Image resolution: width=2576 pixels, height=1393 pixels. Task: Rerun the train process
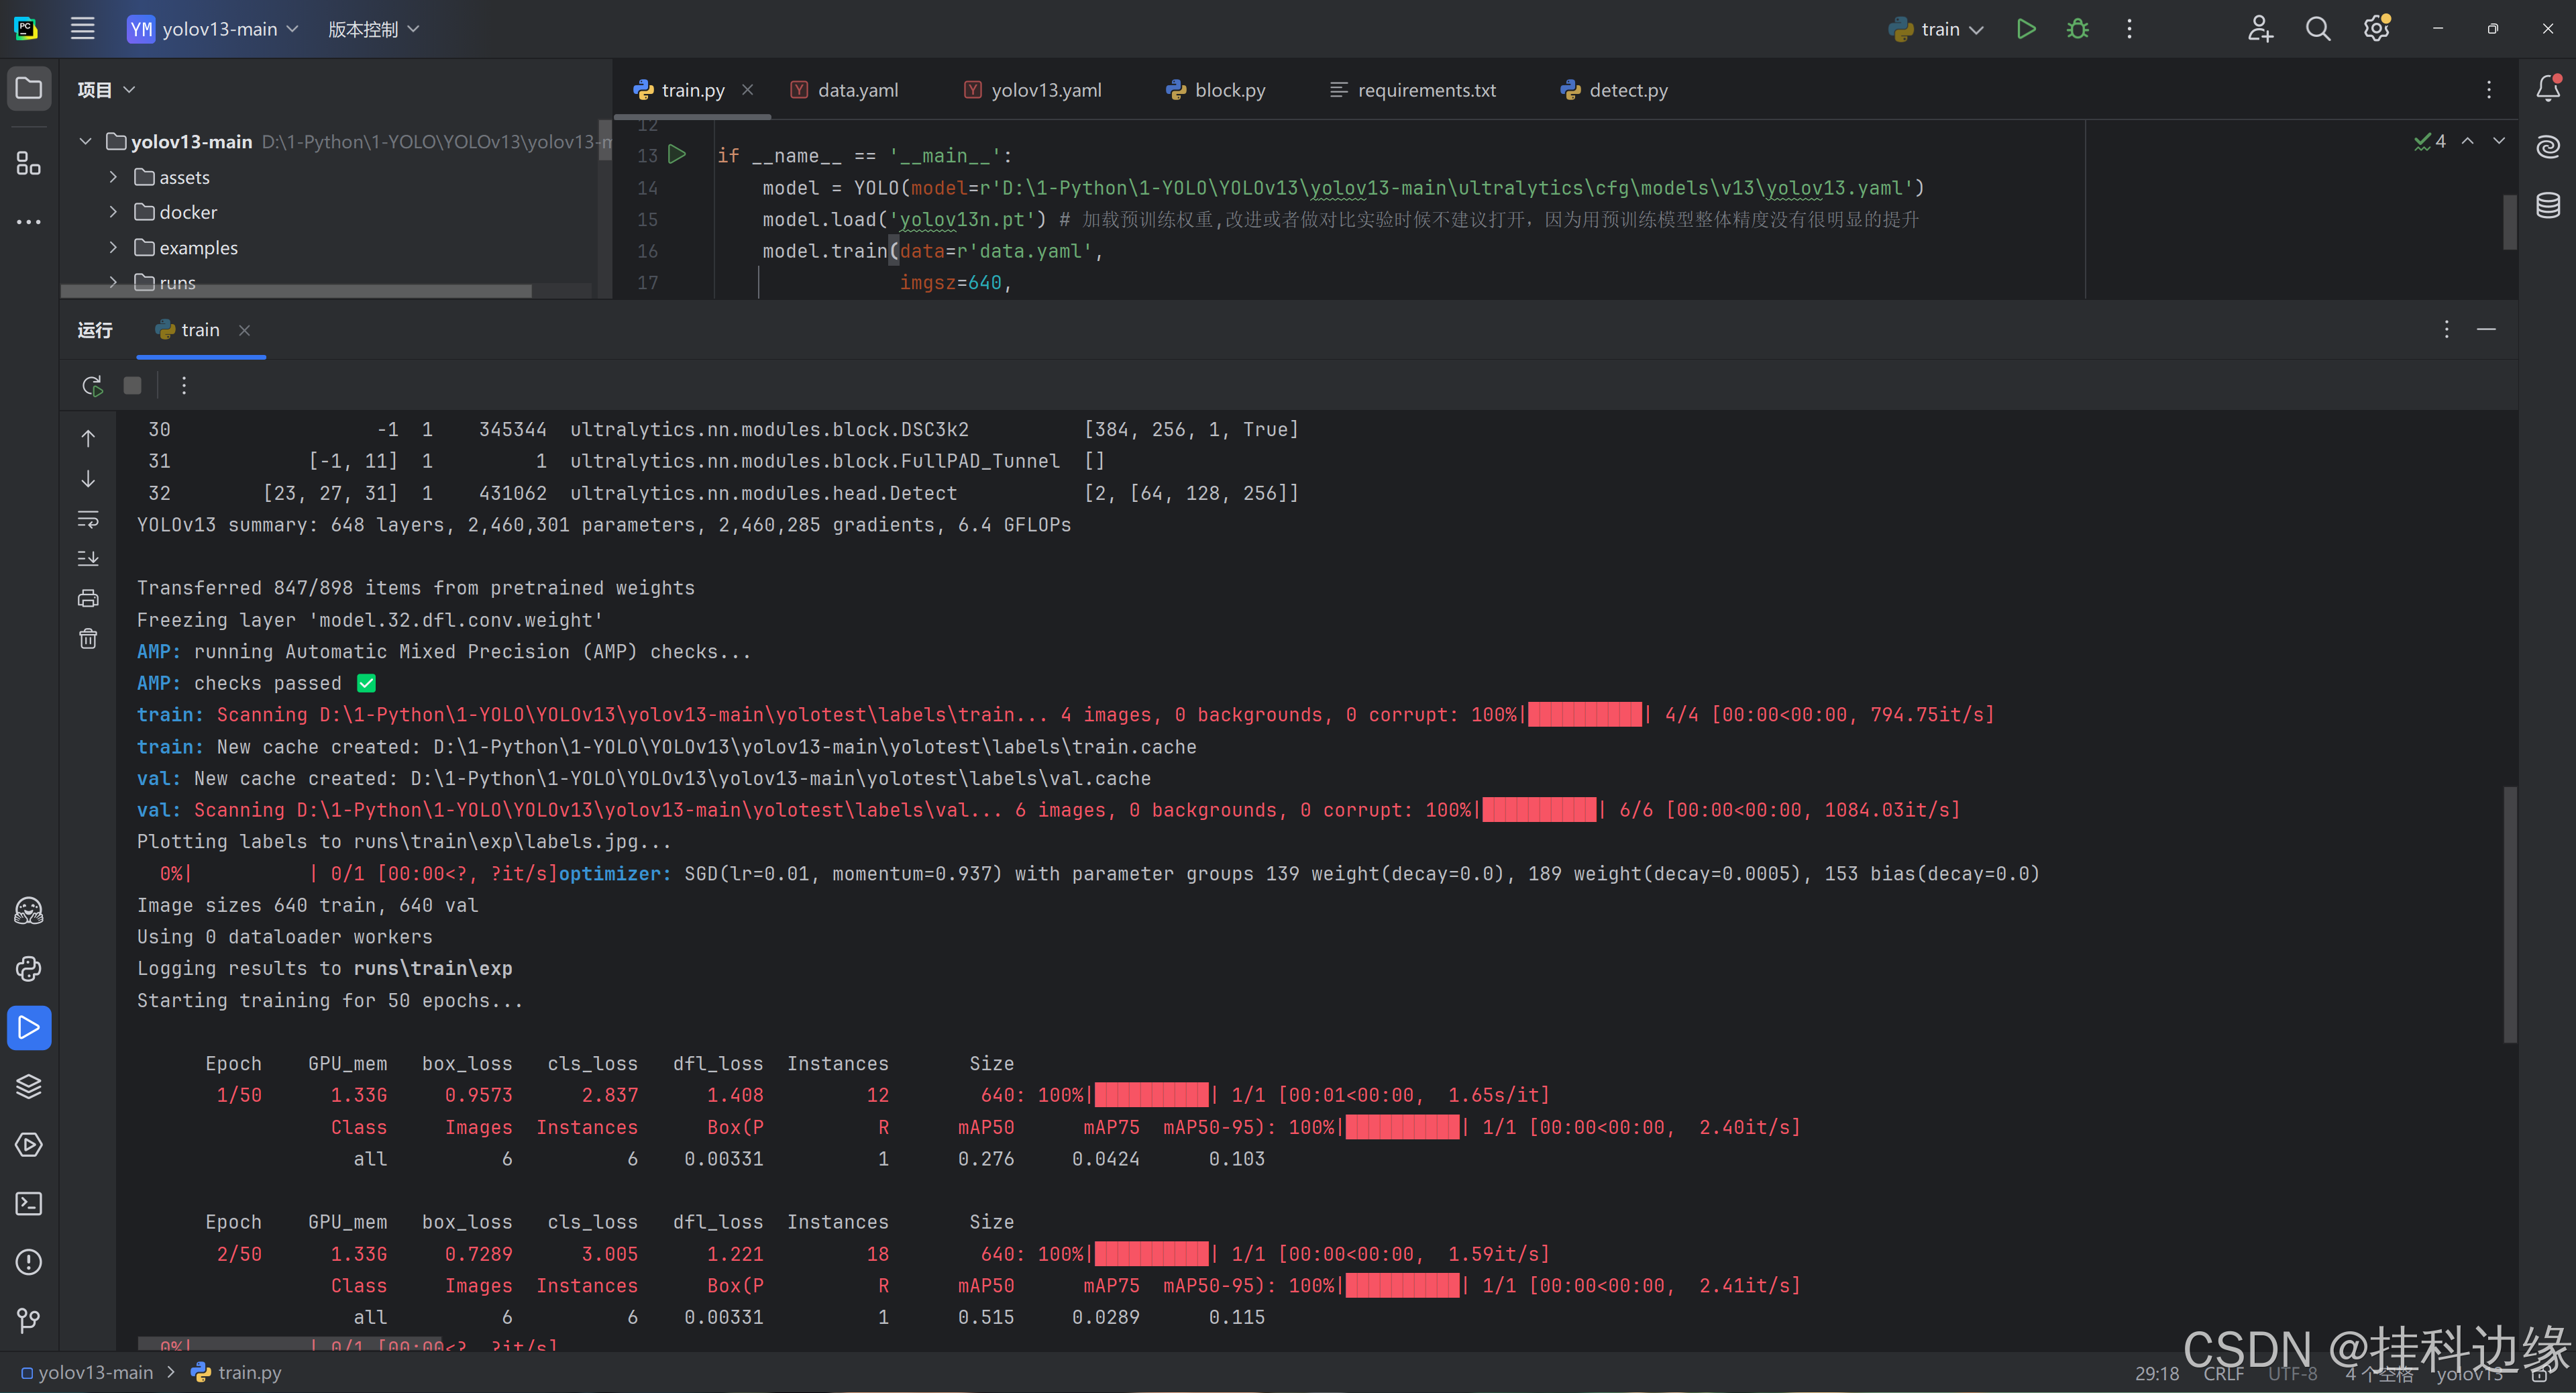[92, 386]
